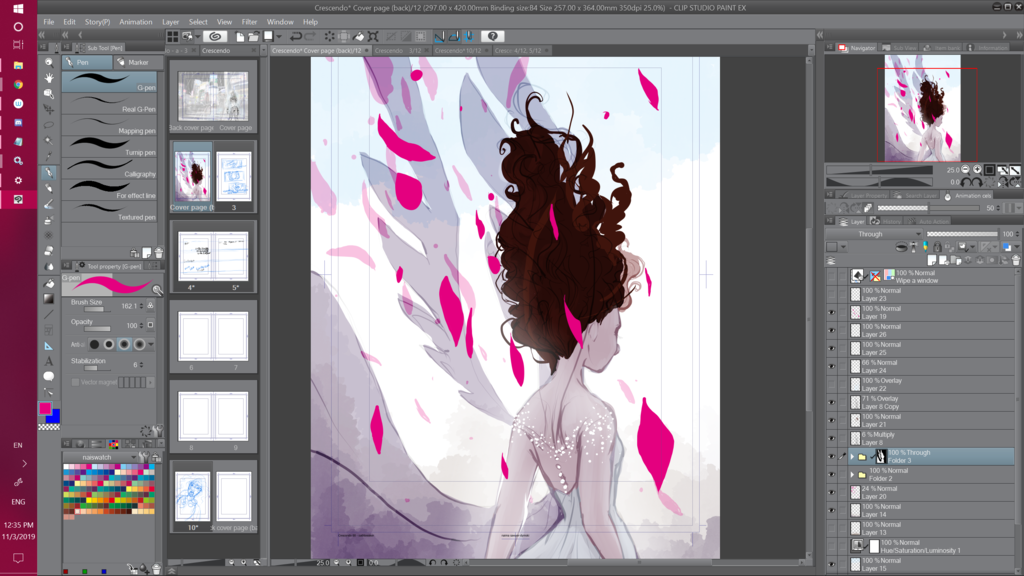The image size is (1024, 576).
Task: Select the Airbrush tool
Action: tap(49, 220)
